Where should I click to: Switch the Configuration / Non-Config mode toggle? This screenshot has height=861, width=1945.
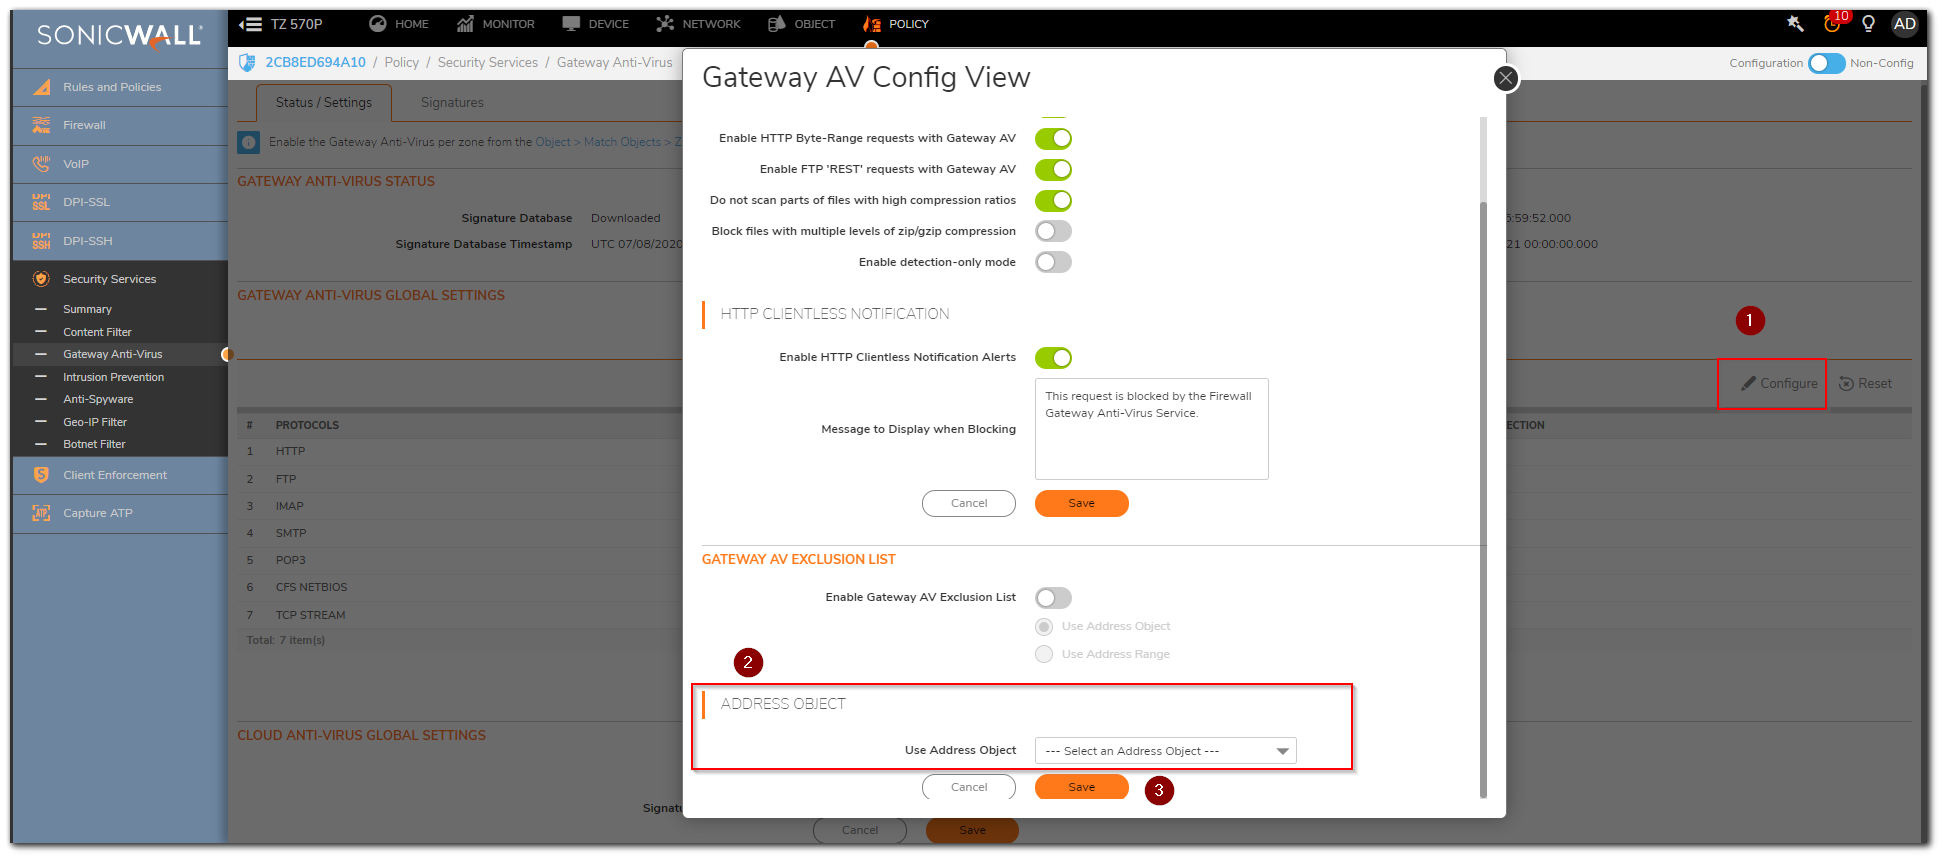(1826, 63)
